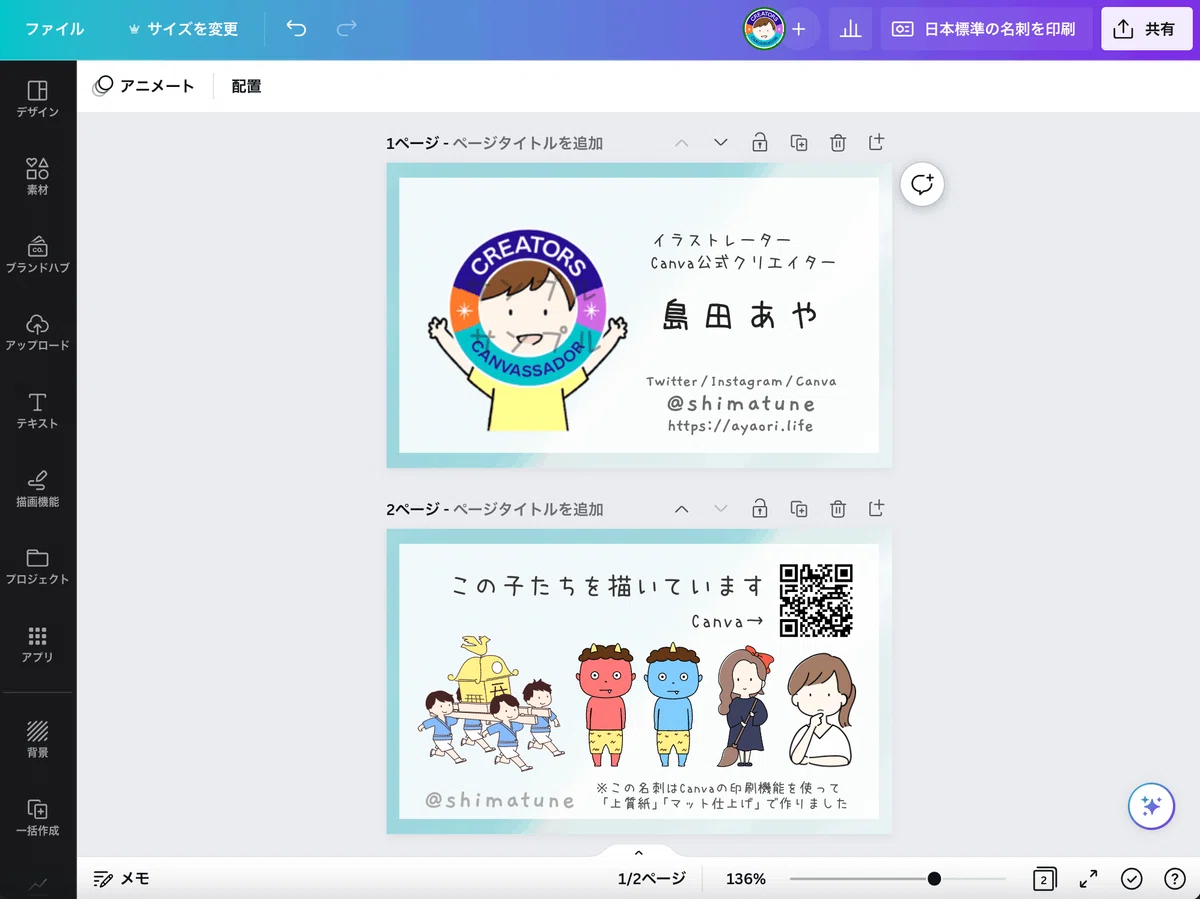1200x899 pixels.
Task: Move page 1 down with the chevron
Action: click(x=721, y=143)
